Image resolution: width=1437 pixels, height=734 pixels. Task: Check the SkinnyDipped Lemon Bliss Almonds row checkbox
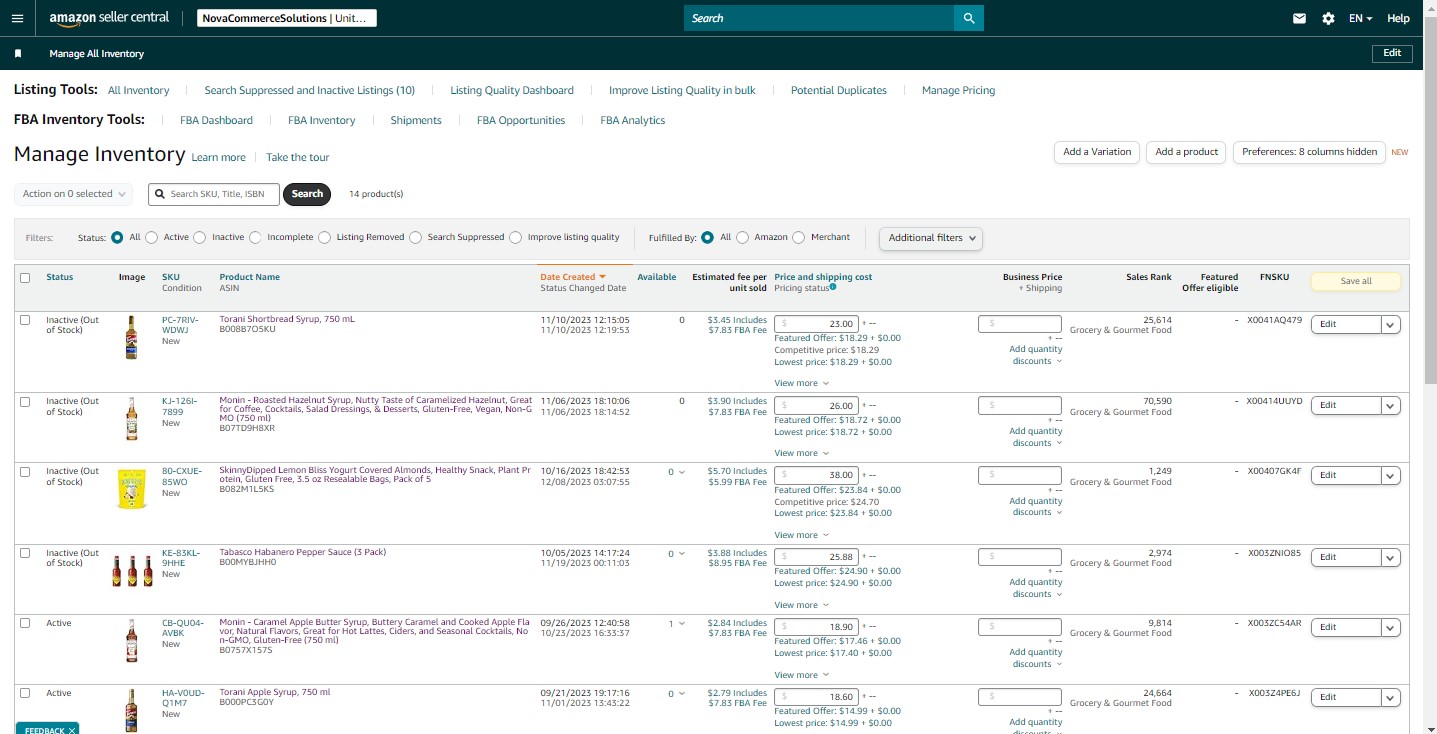tap(25, 472)
